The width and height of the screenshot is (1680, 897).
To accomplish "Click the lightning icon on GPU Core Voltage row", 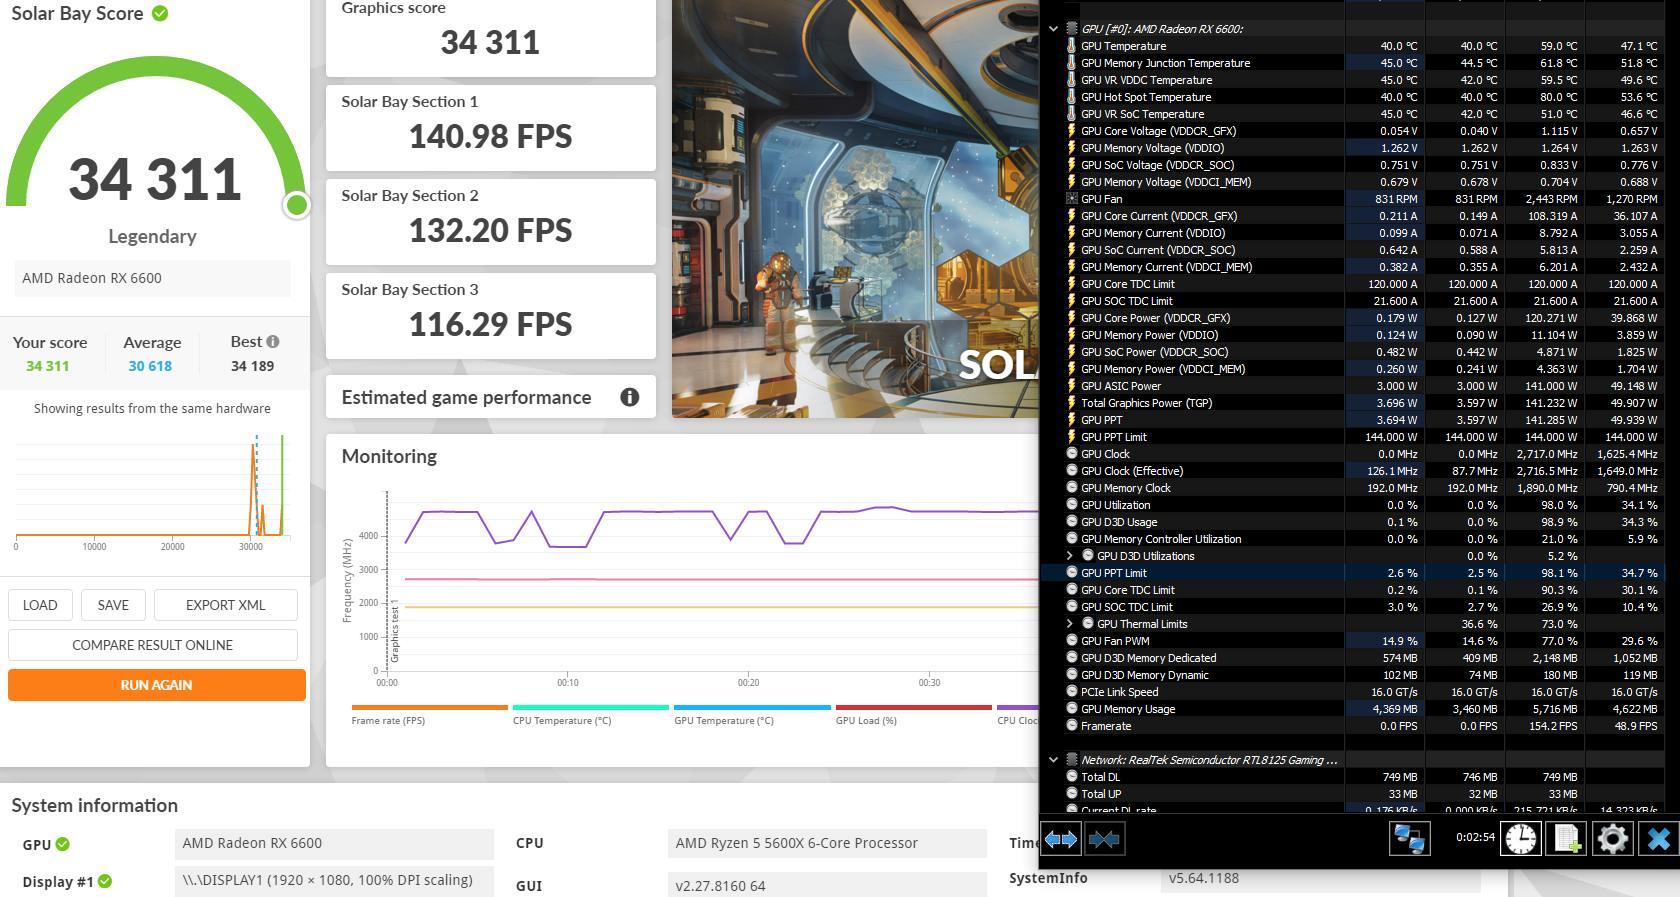I will tap(1072, 131).
